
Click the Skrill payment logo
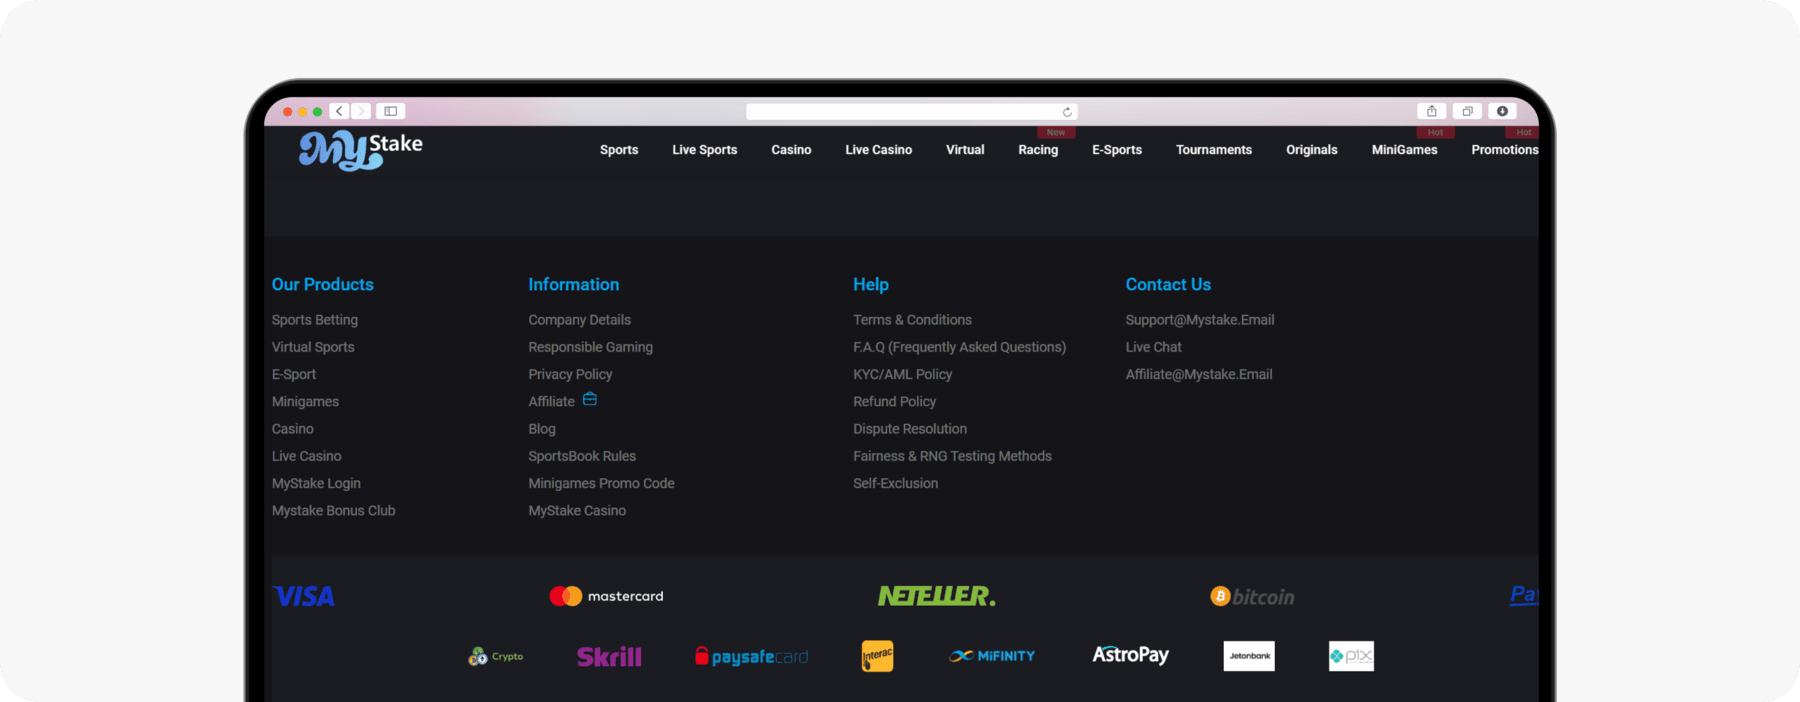click(x=609, y=657)
